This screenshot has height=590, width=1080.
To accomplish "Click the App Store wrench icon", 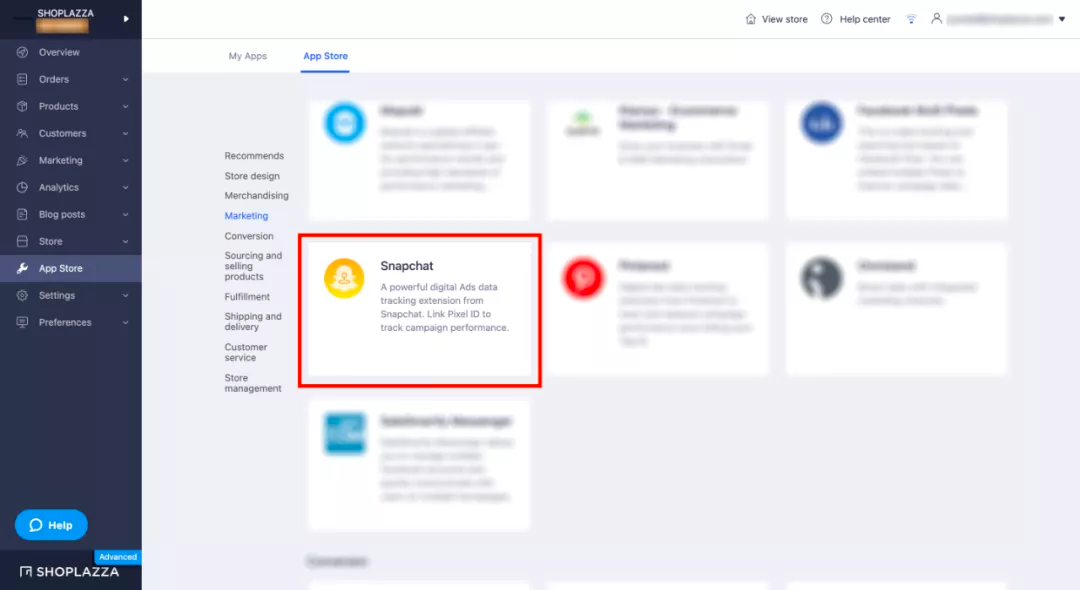I will (22, 268).
